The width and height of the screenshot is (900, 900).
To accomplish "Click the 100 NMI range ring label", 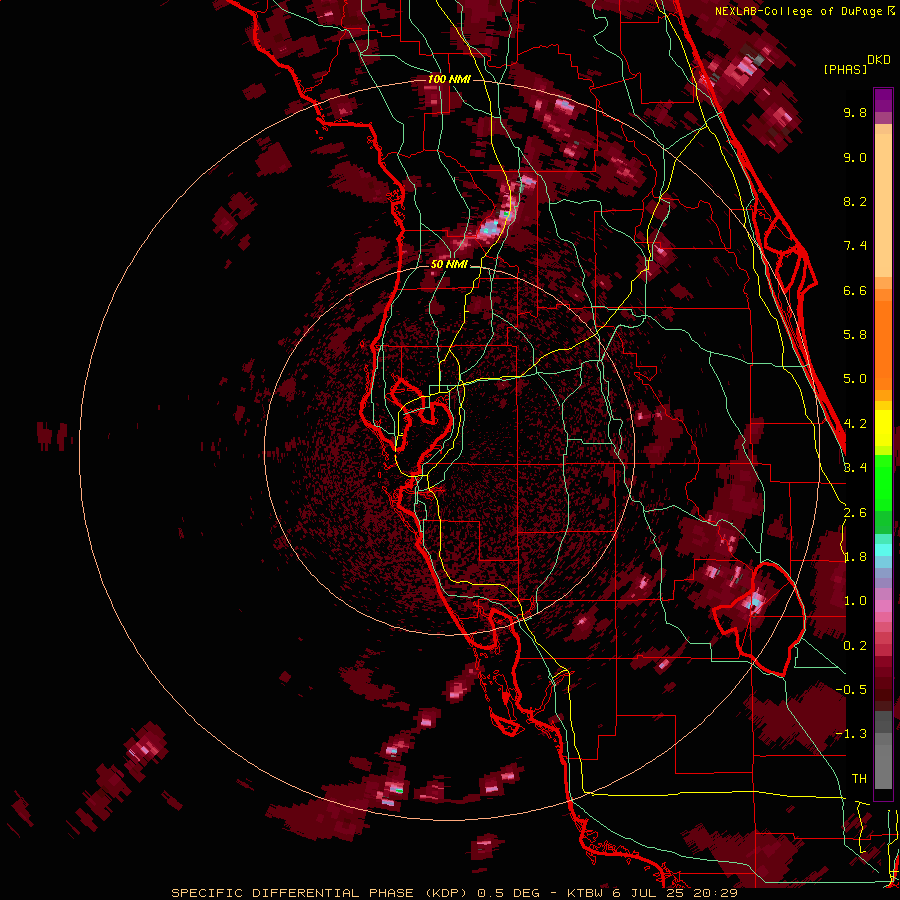I will [449, 79].
